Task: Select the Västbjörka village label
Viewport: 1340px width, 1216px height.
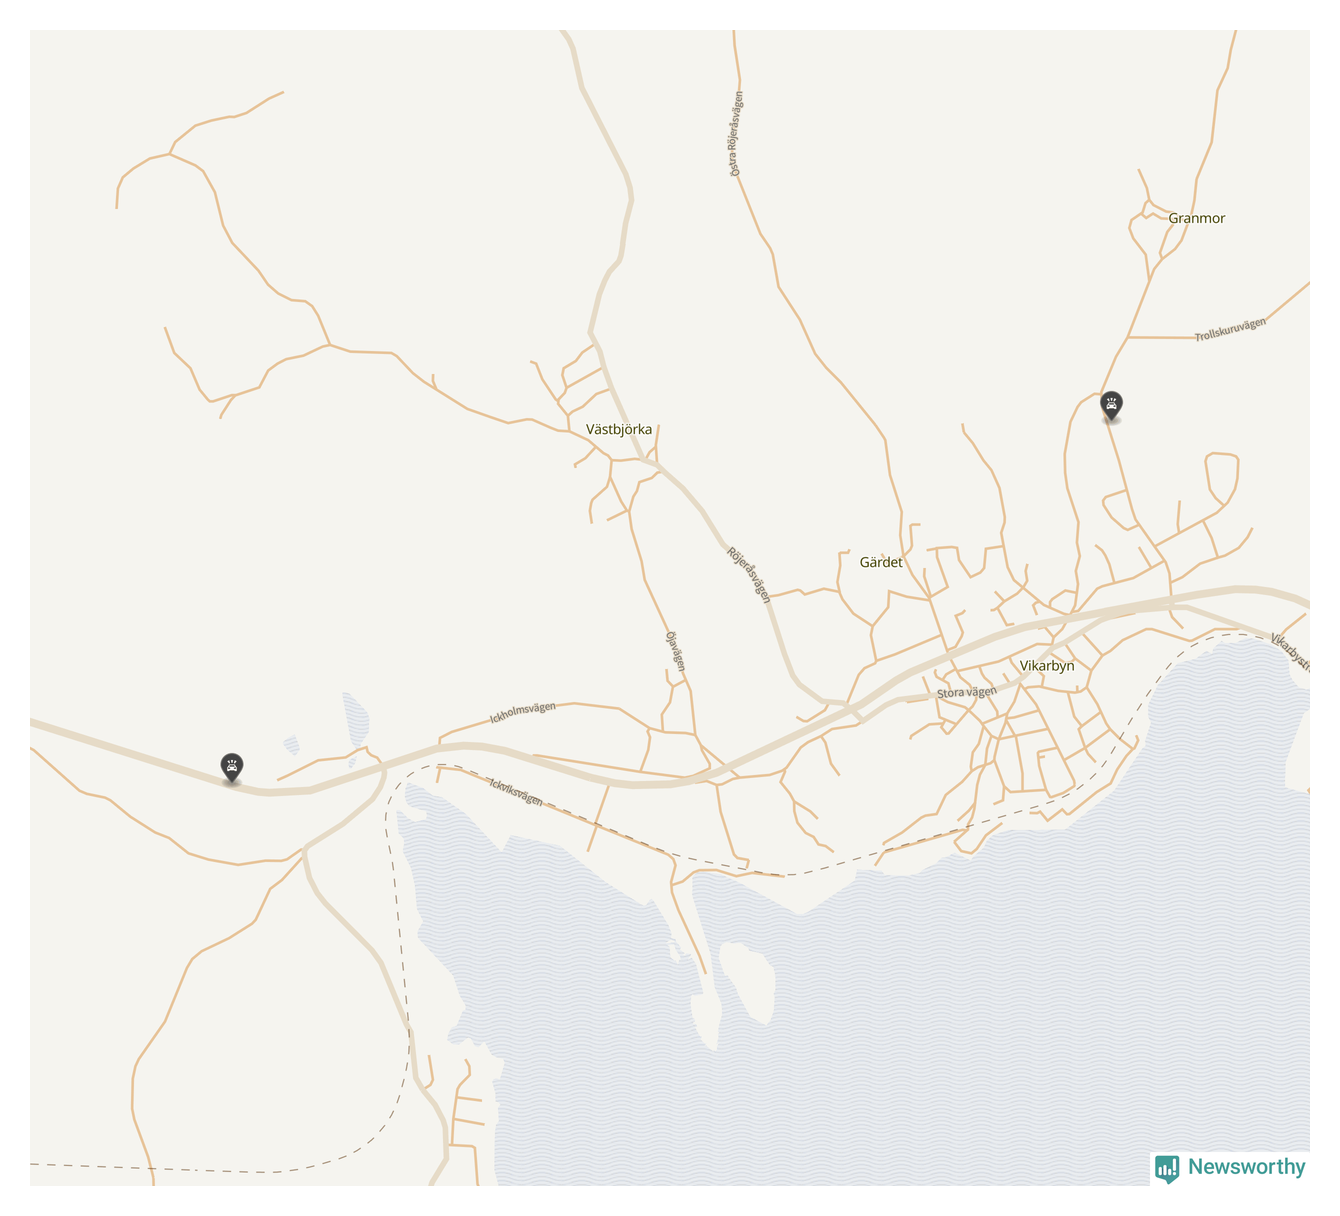Action: 619,429
